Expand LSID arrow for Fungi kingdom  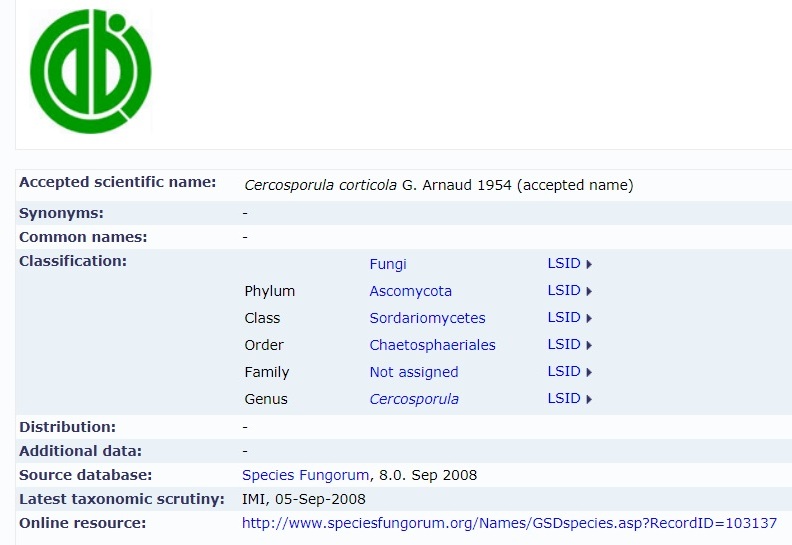[x=589, y=264]
